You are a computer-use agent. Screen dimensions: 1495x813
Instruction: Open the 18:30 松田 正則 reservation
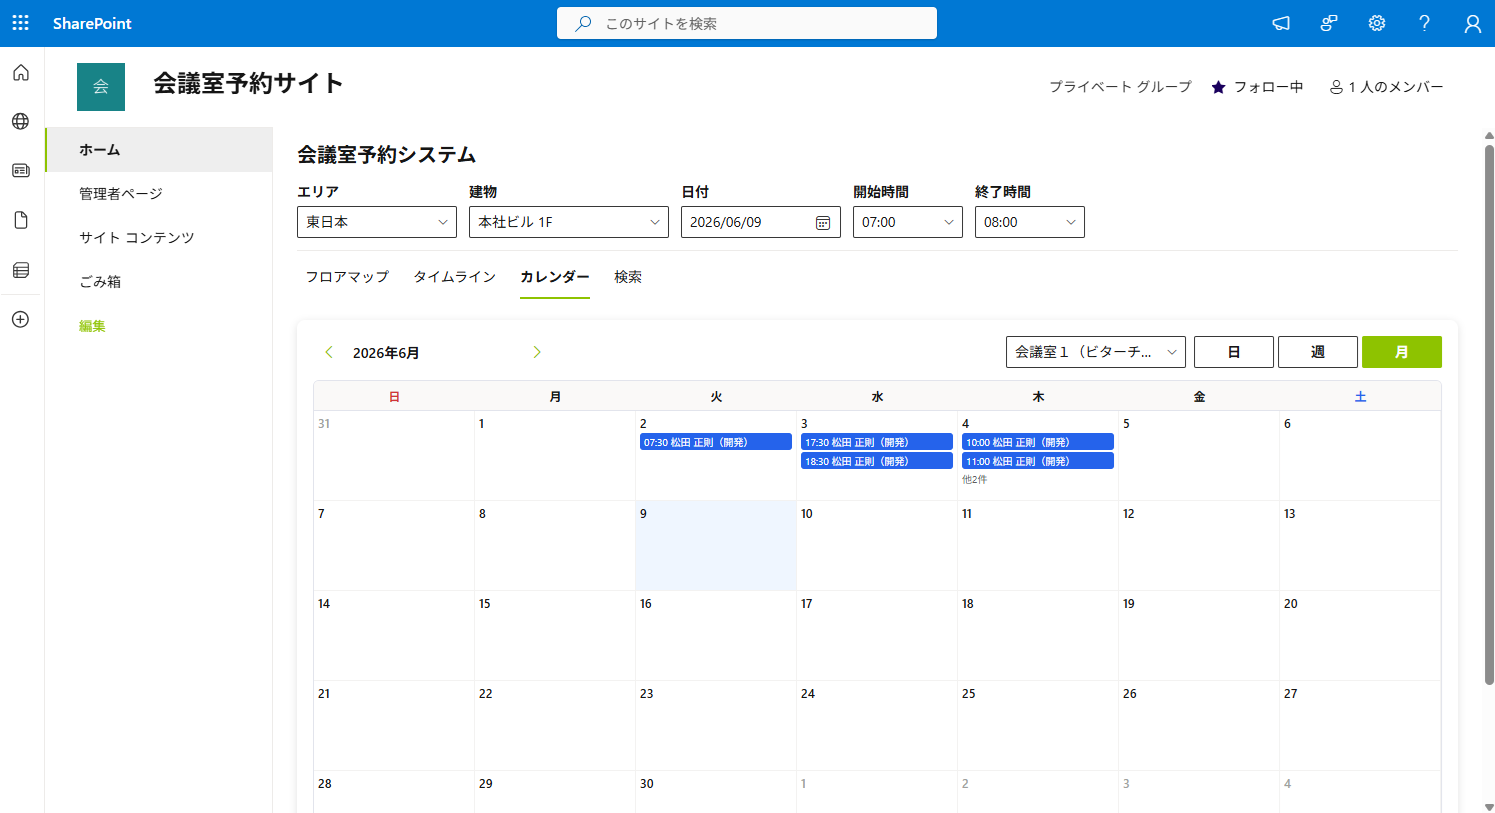point(877,461)
